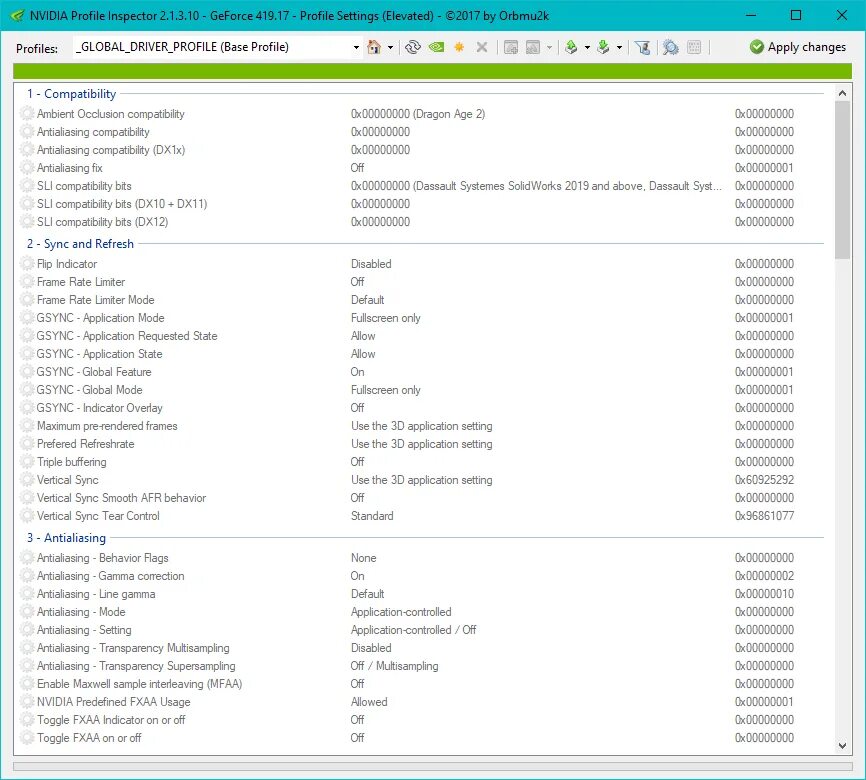Click the export profiles up-arrow icon
This screenshot has height=780, width=866.
click(571, 48)
